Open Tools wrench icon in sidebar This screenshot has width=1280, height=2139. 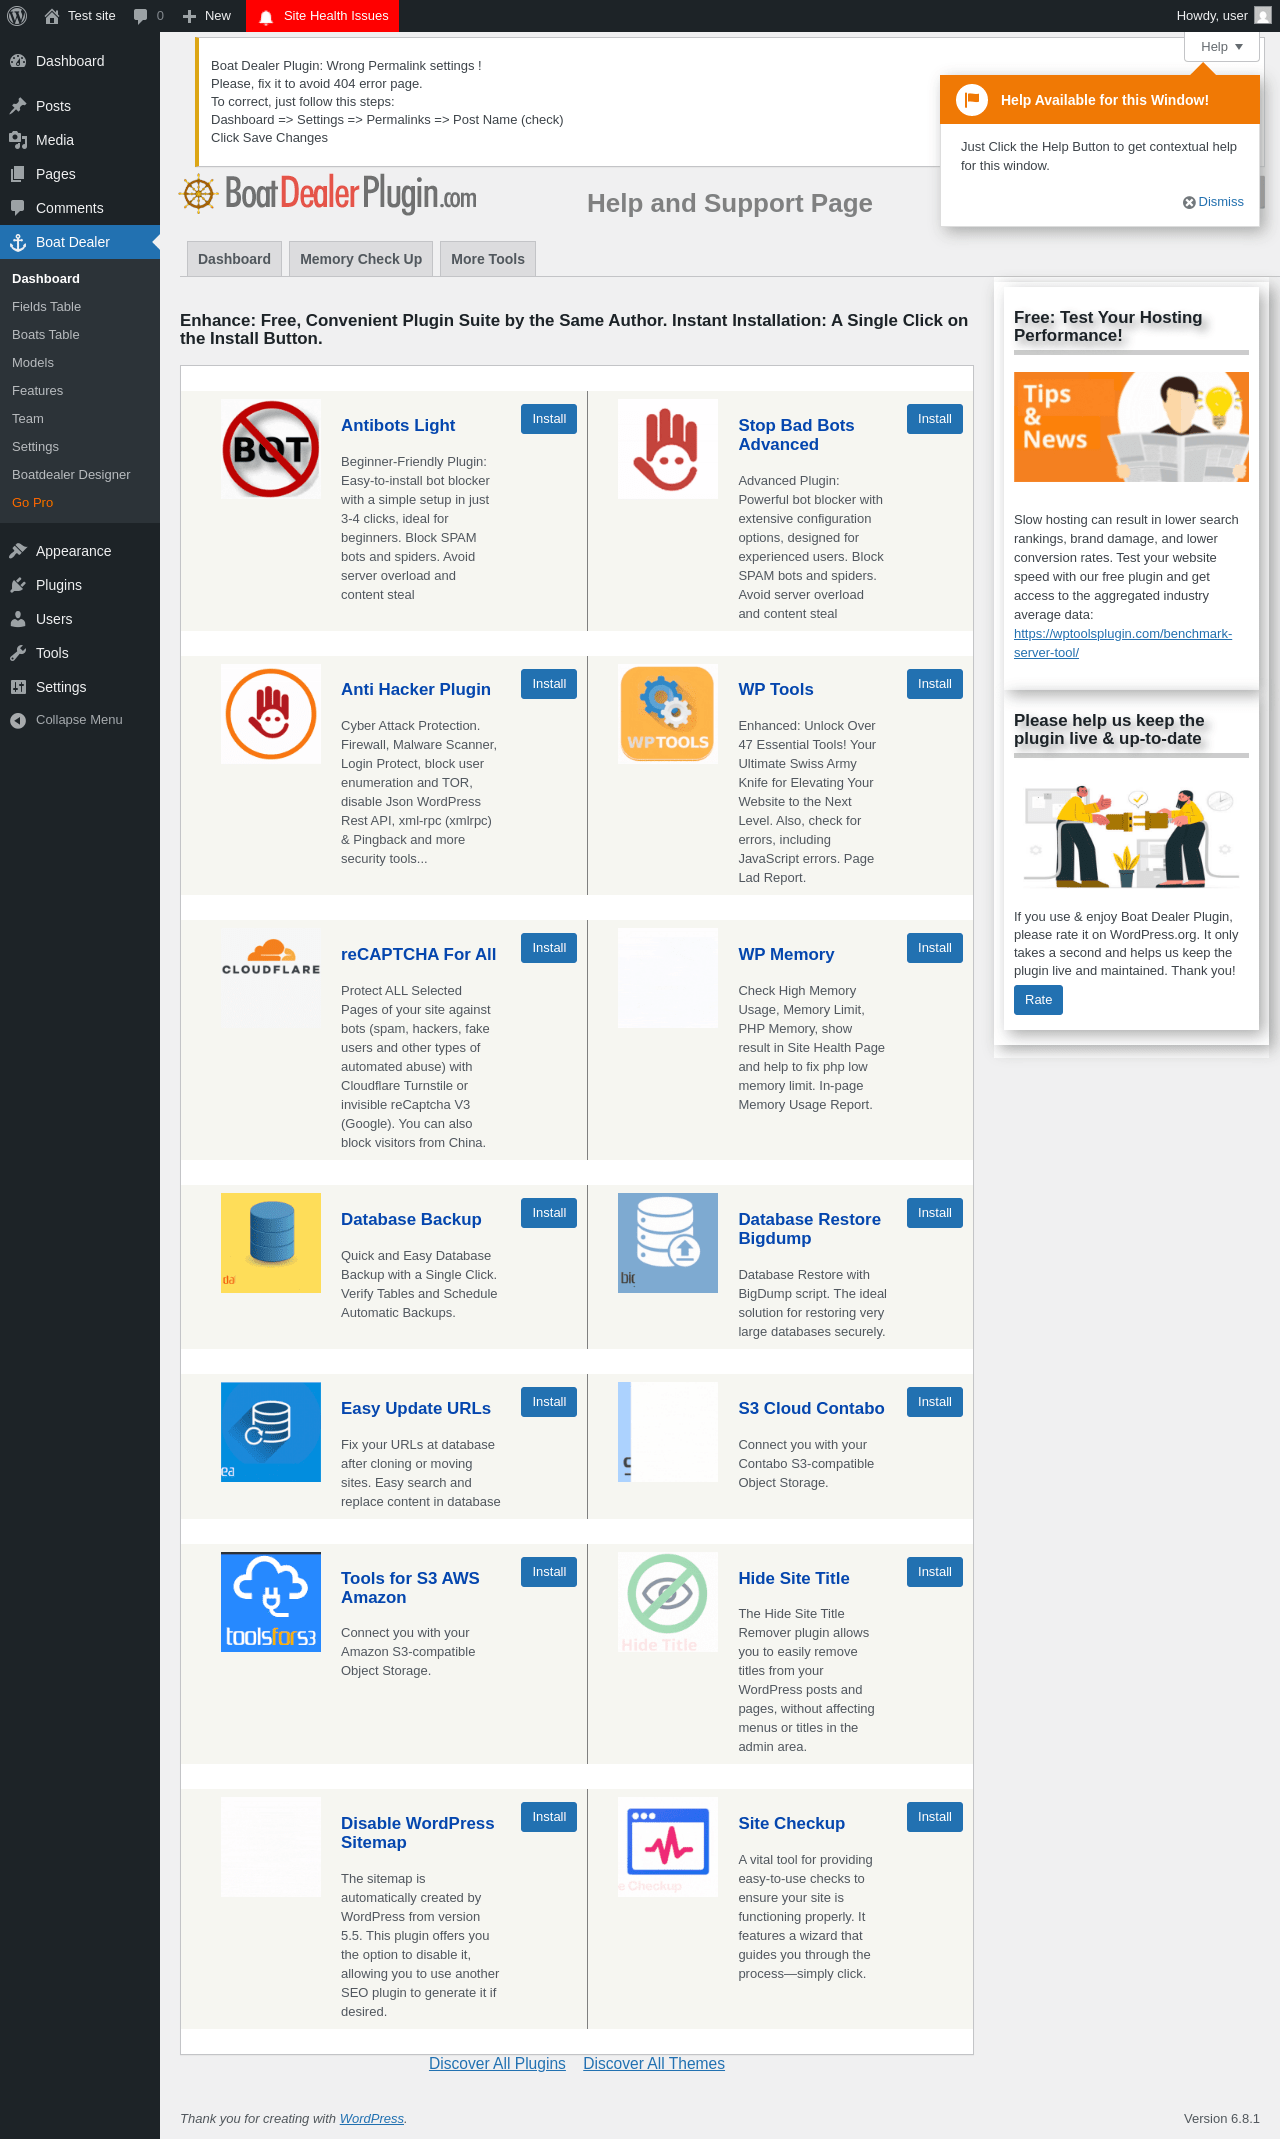point(18,653)
